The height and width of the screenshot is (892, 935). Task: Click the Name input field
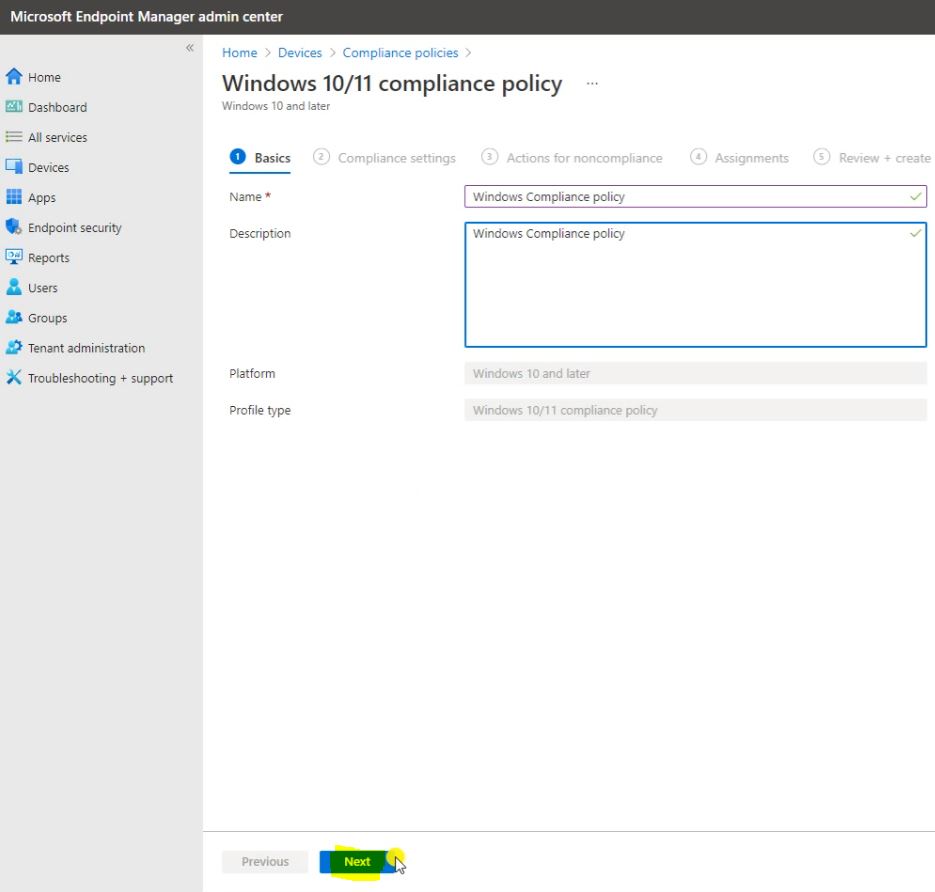(695, 197)
